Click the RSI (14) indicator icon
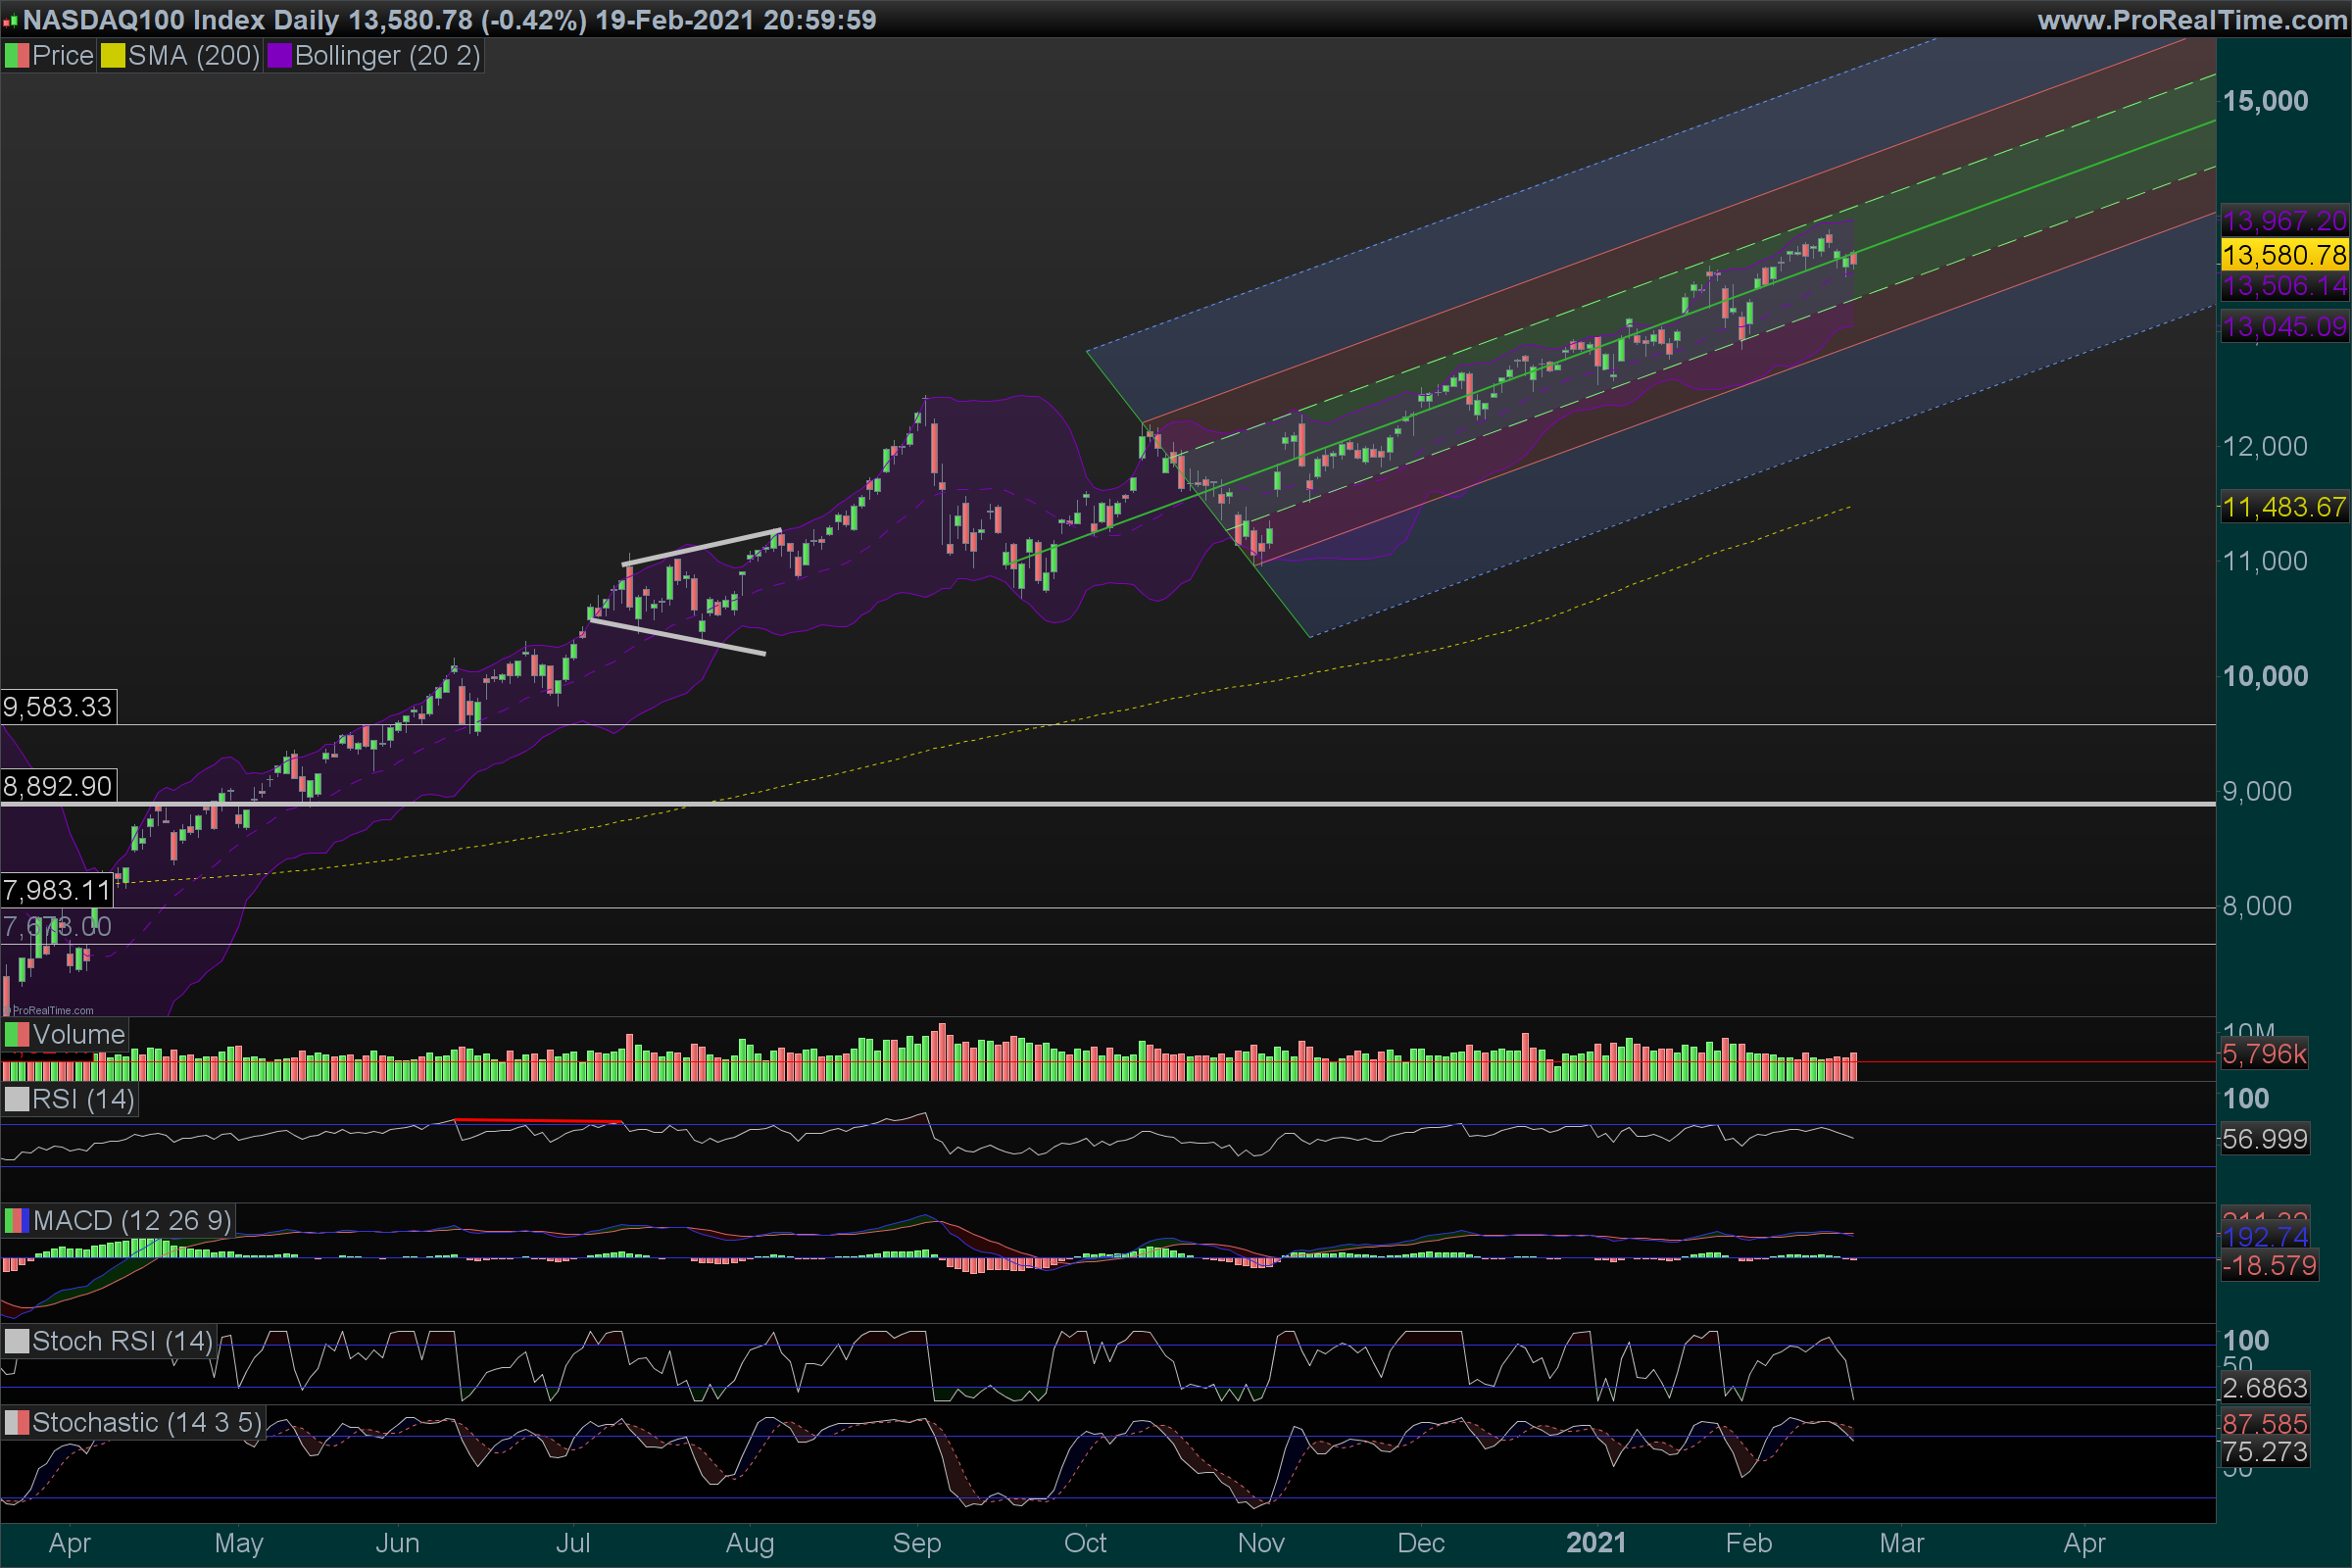The image size is (2352, 1568). pos(16,1099)
